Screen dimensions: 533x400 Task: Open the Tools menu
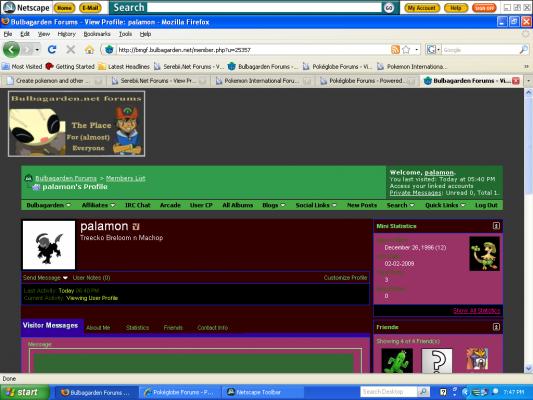tap(125, 34)
